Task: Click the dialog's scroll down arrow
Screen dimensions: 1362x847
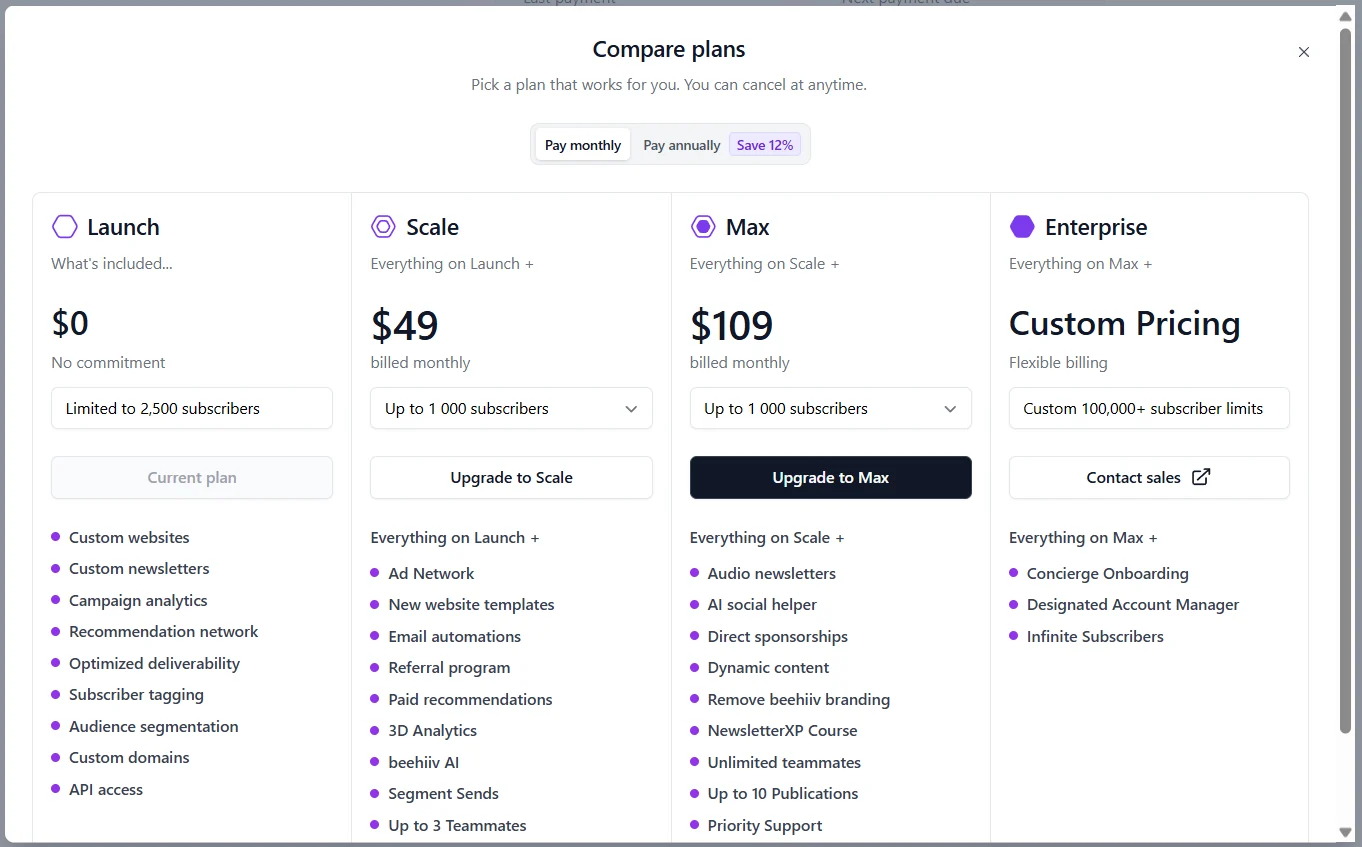Action: click(x=1345, y=832)
